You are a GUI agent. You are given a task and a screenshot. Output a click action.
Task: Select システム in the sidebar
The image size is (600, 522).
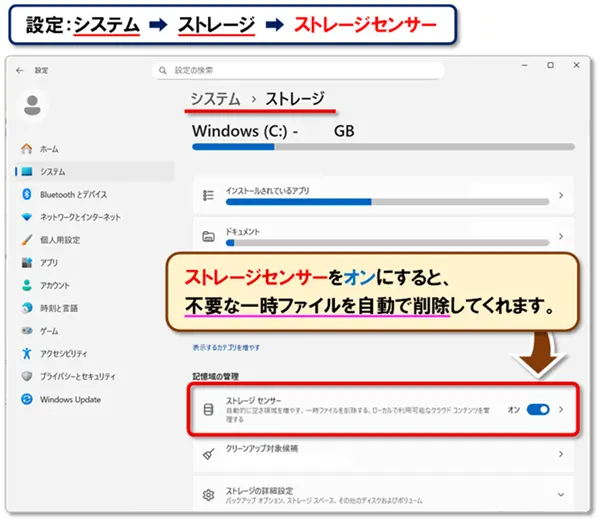click(x=95, y=171)
